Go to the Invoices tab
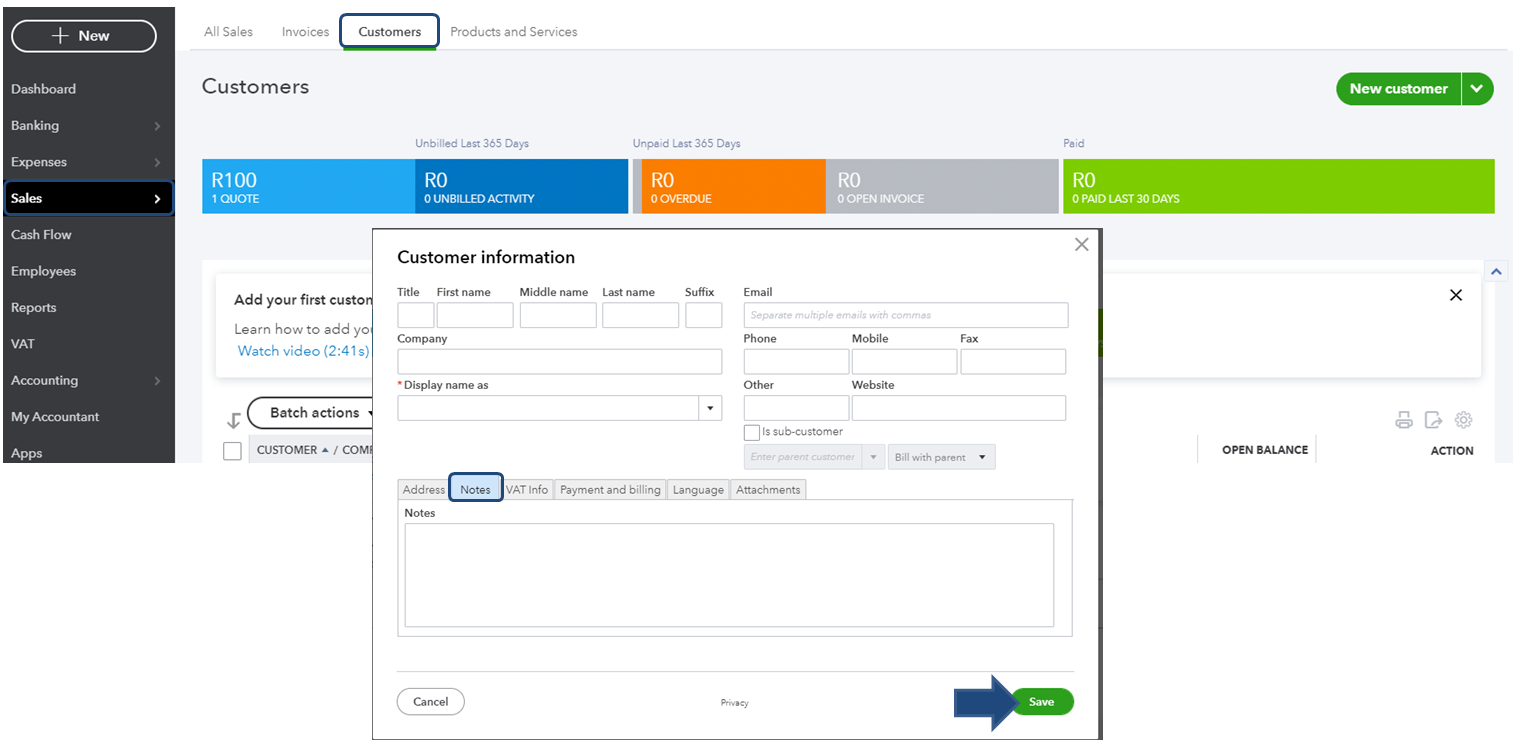This screenshot has width=1513, height=744. [305, 32]
